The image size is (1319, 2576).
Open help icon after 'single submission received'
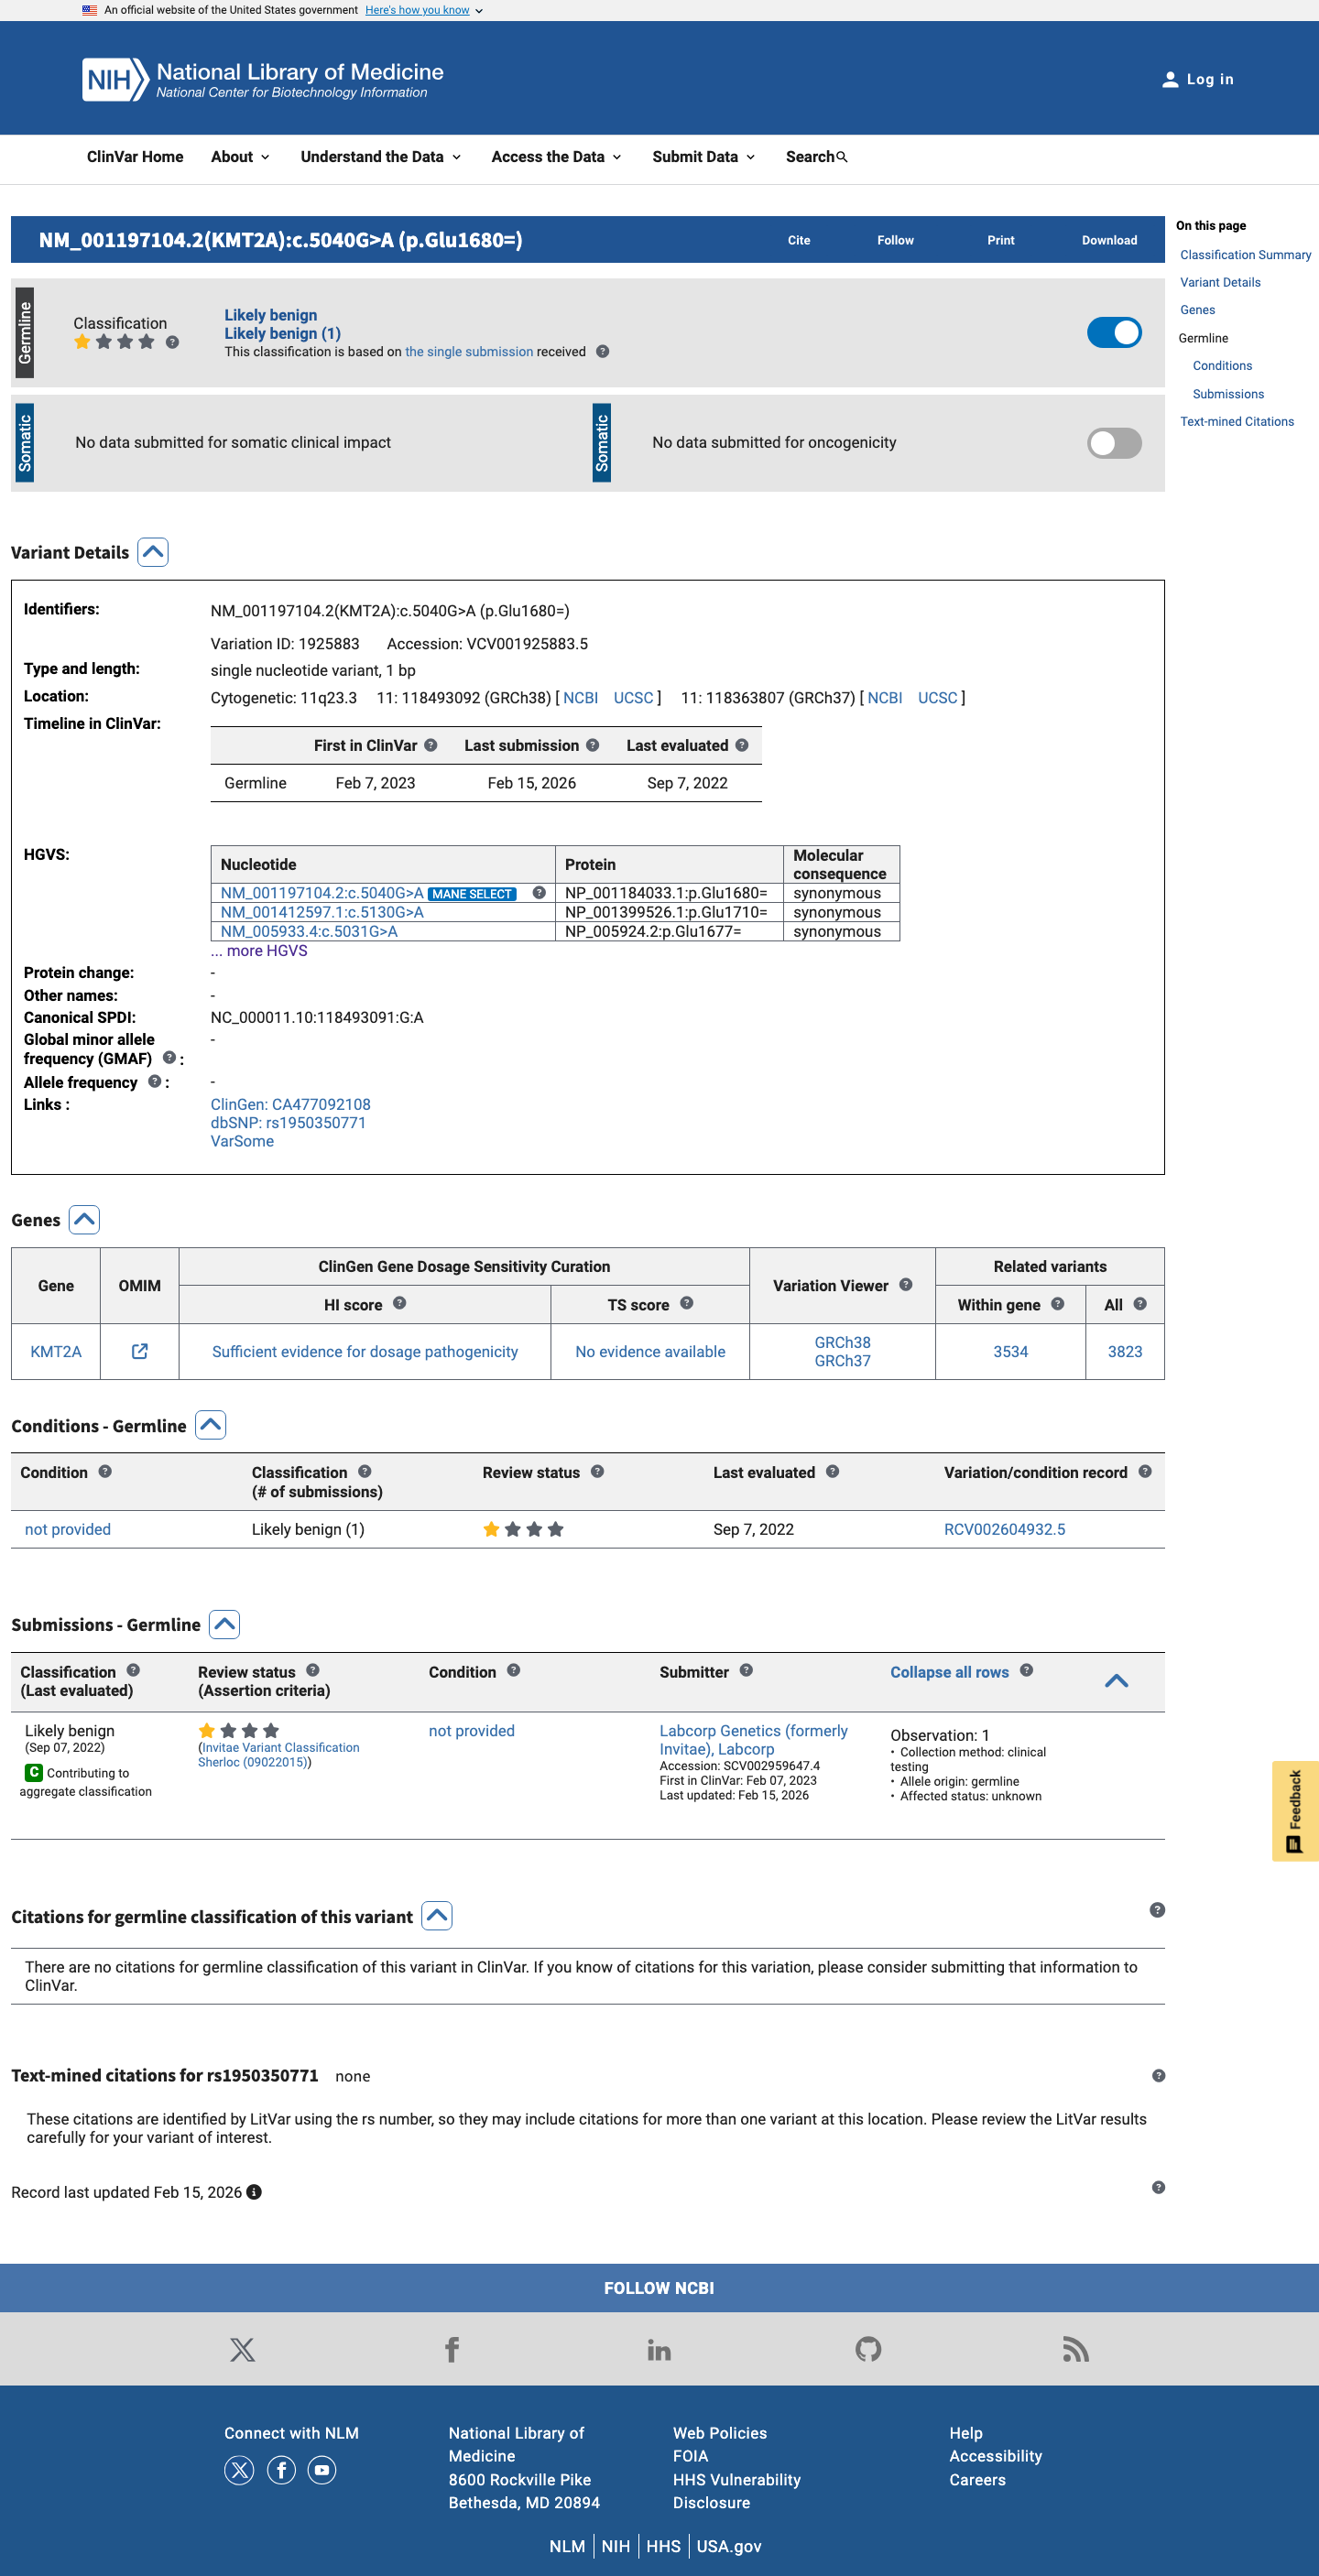(x=602, y=352)
